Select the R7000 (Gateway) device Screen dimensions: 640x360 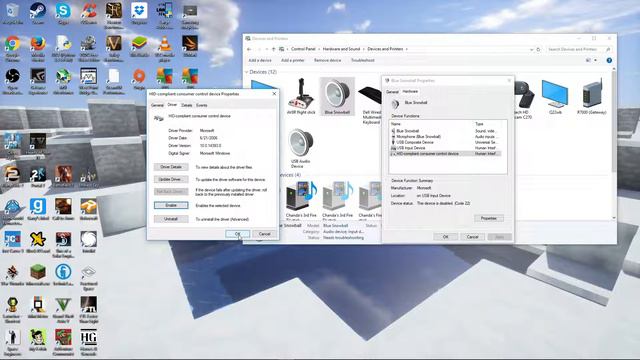[591, 97]
